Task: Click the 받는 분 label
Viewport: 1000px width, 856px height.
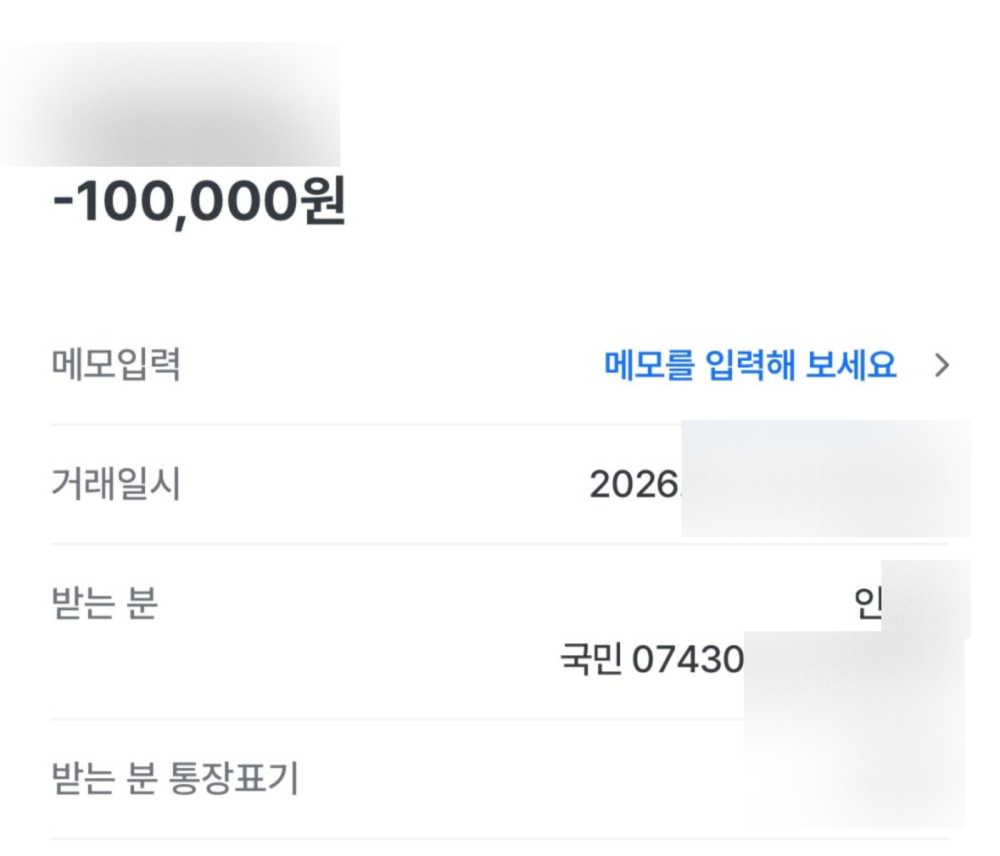Action: pyautogui.click(x=104, y=603)
